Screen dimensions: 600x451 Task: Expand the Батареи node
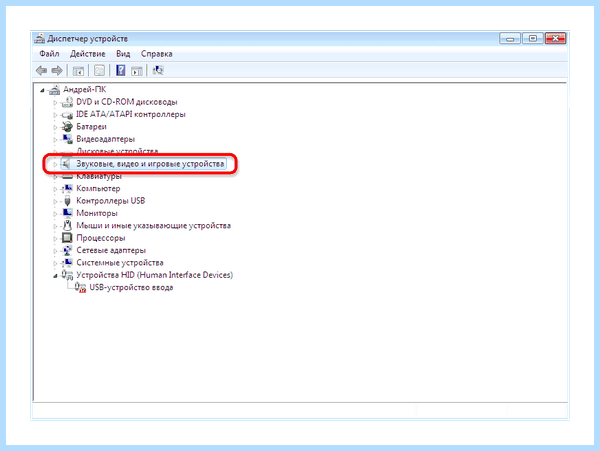click(55, 127)
